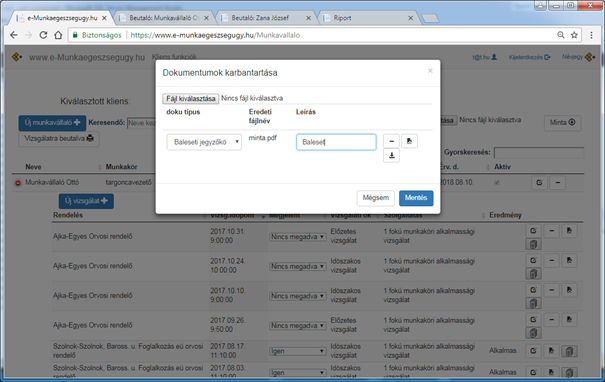The image size is (605, 382).
Task: Open the Kliens funkciók menu
Action: 174,57
